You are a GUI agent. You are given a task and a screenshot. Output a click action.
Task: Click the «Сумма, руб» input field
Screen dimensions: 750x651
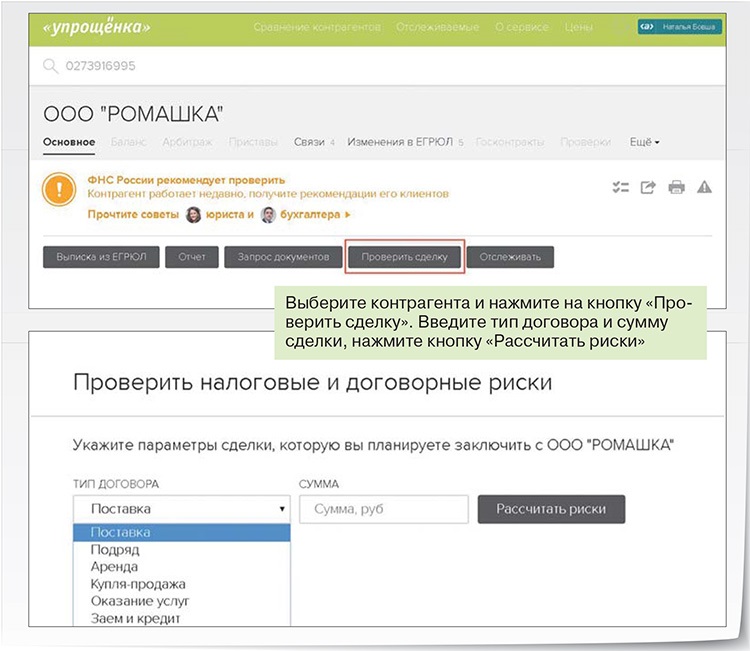click(383, 509)
